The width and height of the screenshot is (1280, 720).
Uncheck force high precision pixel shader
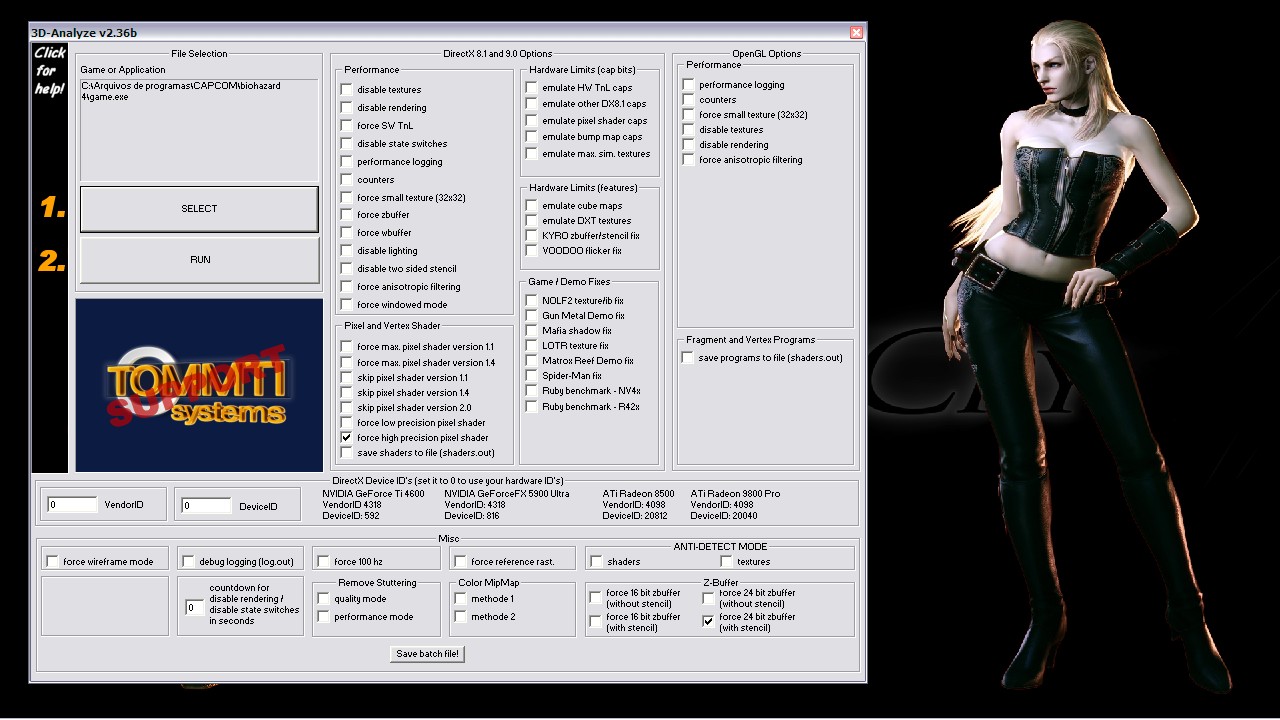click(x=346, y=438)
